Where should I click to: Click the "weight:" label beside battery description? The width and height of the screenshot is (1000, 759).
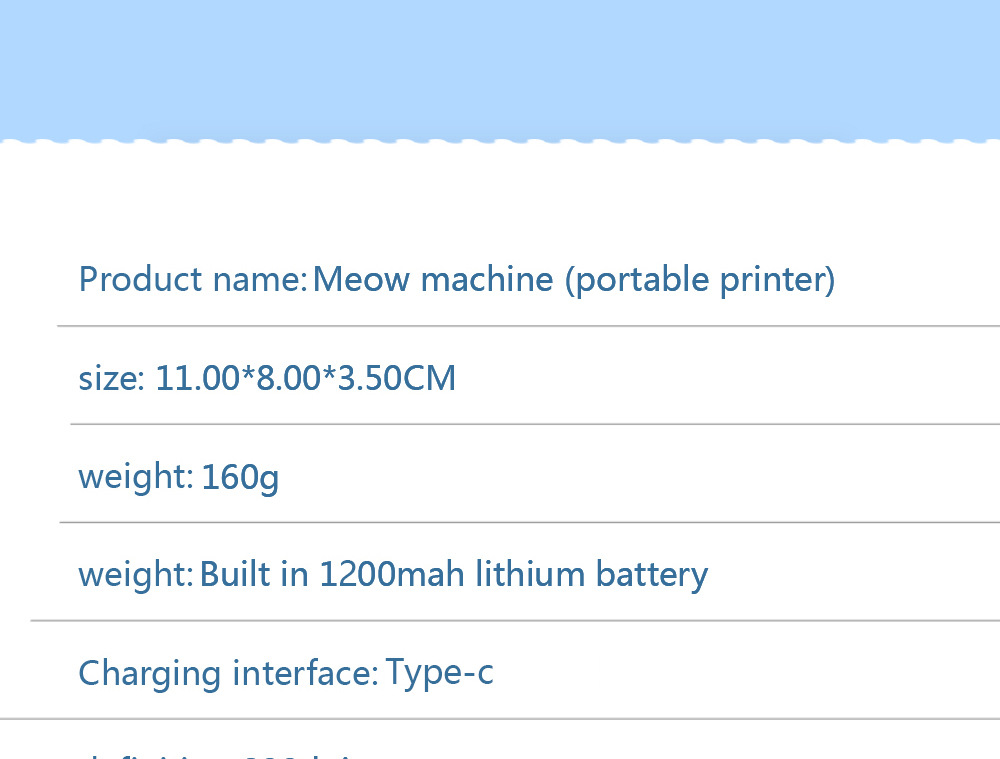point(135,574)
